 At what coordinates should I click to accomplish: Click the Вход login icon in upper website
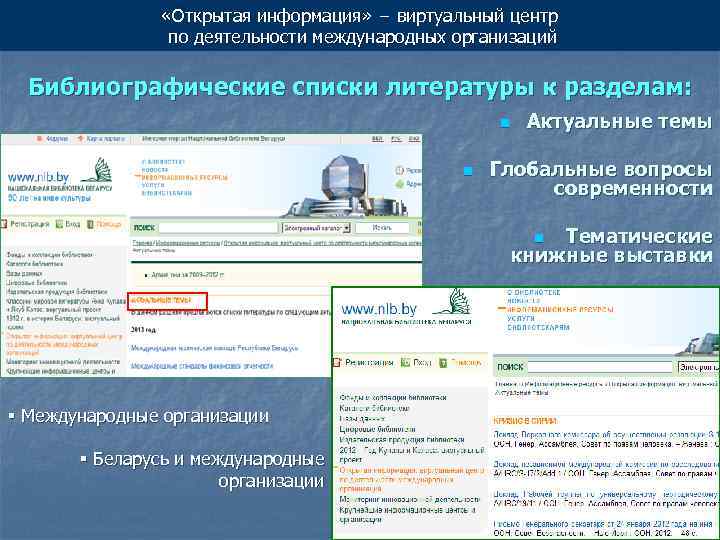coord(59,224)
